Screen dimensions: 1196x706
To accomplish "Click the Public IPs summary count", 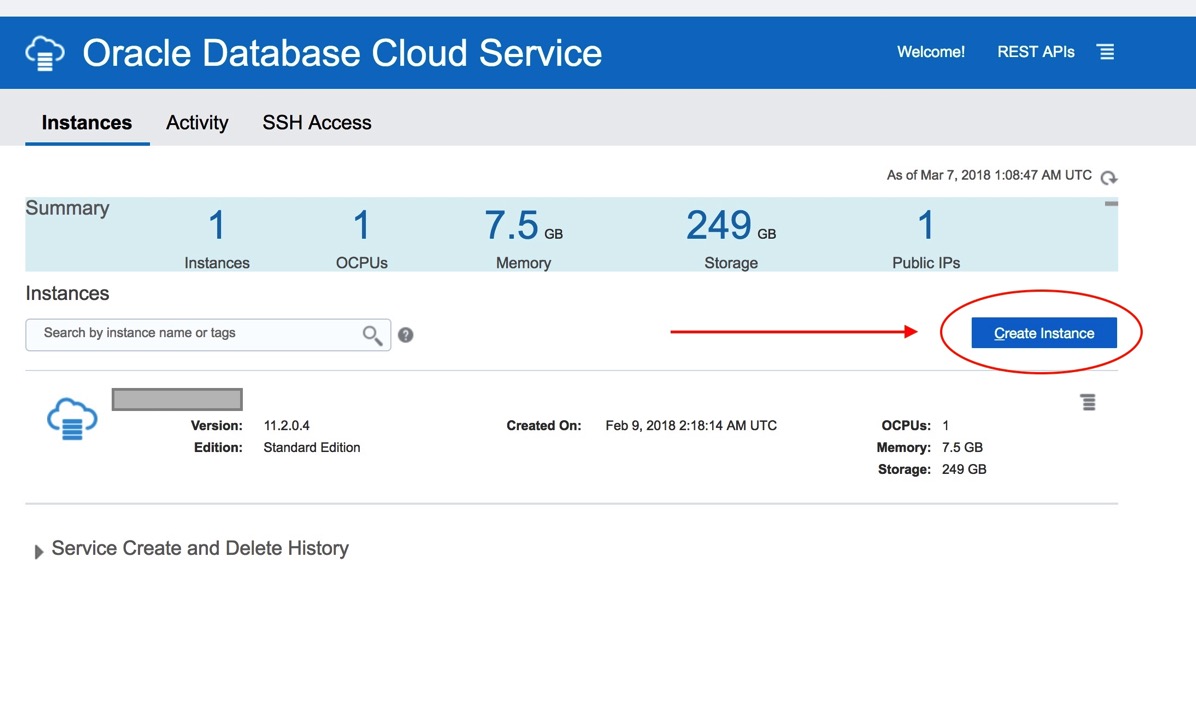I will click(926, 227).
